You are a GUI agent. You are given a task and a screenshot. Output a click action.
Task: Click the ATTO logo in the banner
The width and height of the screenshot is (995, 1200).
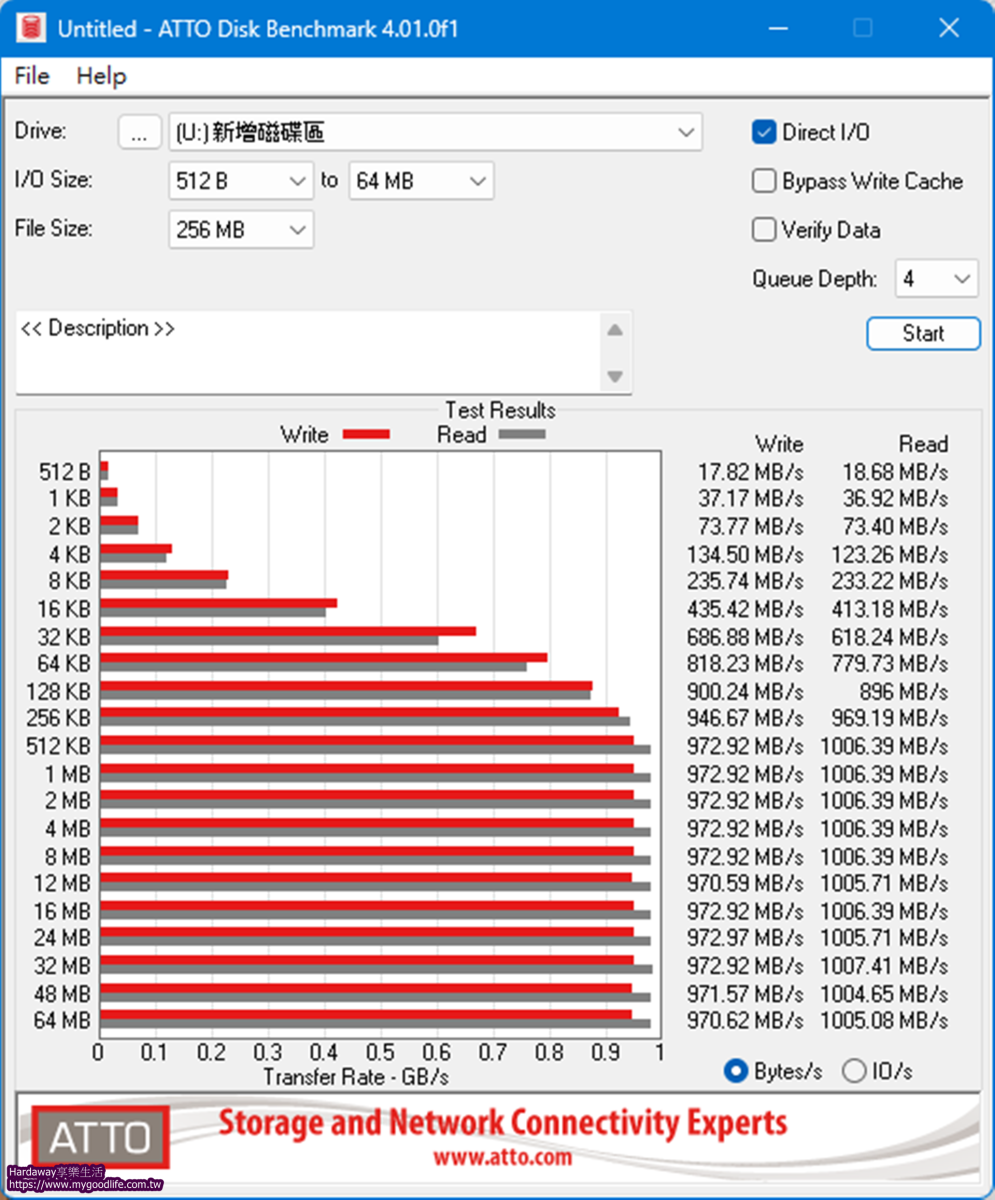pos(100,1137)
